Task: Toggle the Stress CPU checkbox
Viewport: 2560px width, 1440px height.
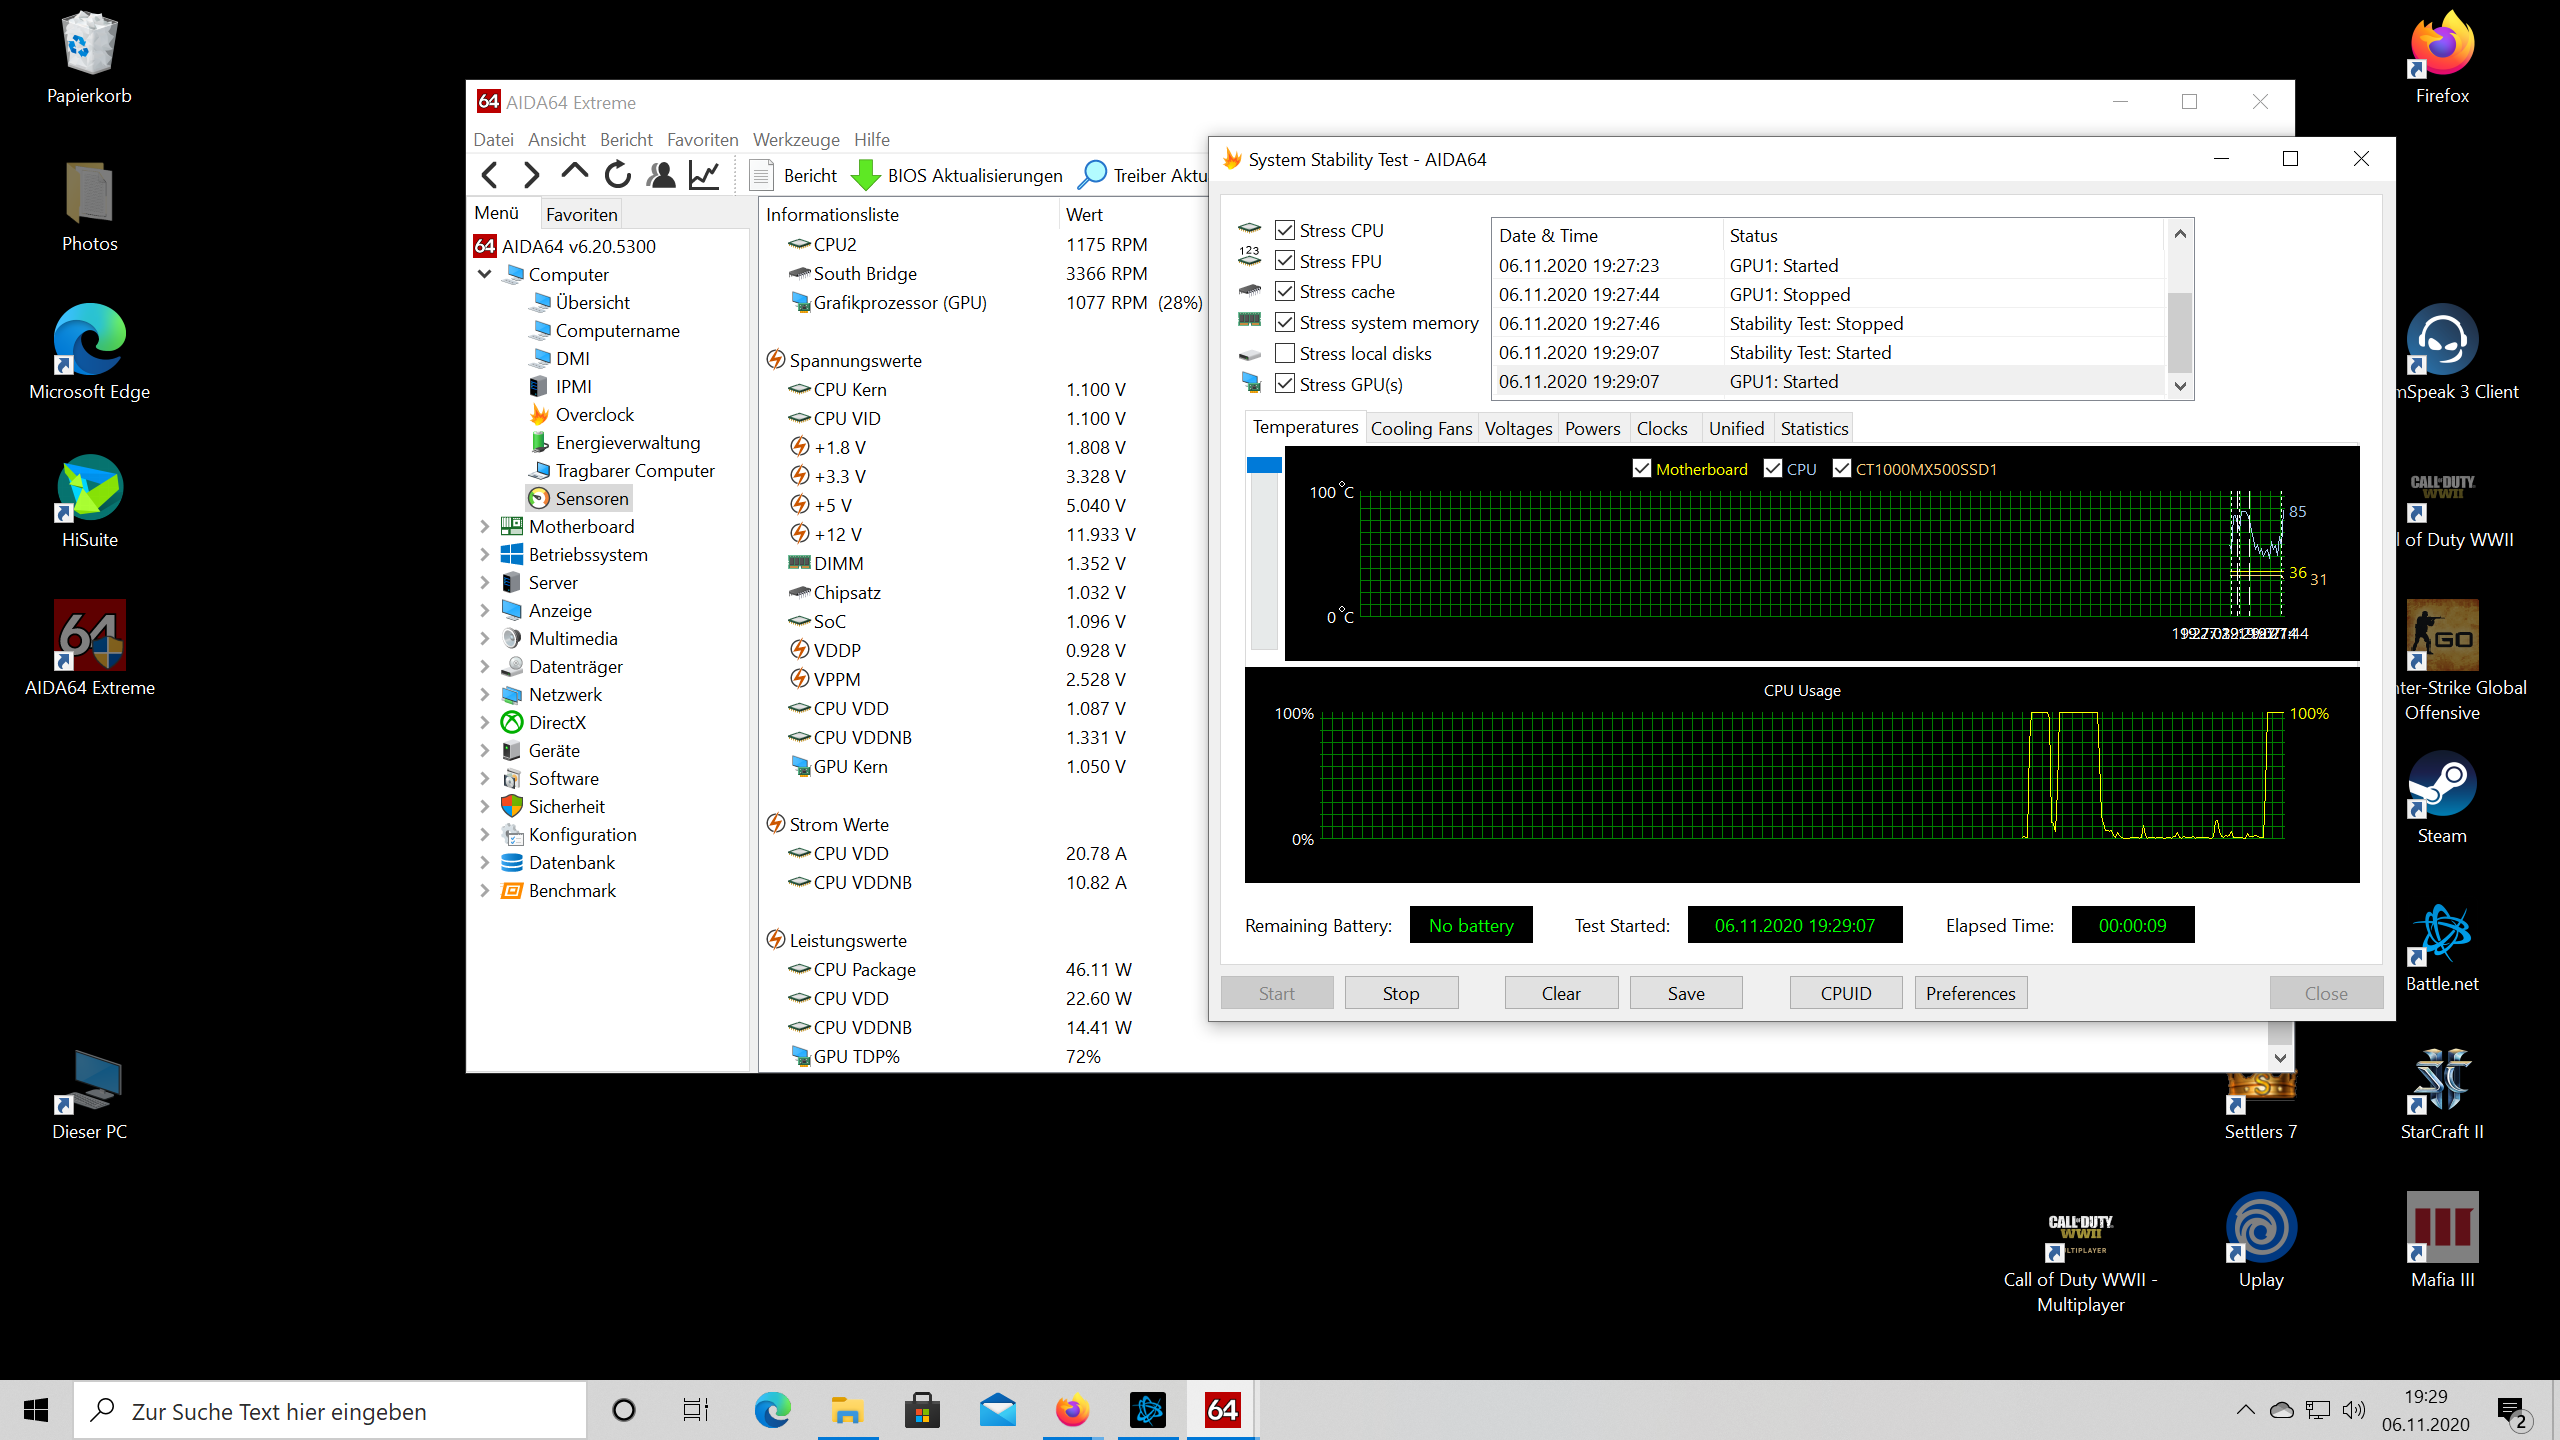Action: click(1285, 230)
